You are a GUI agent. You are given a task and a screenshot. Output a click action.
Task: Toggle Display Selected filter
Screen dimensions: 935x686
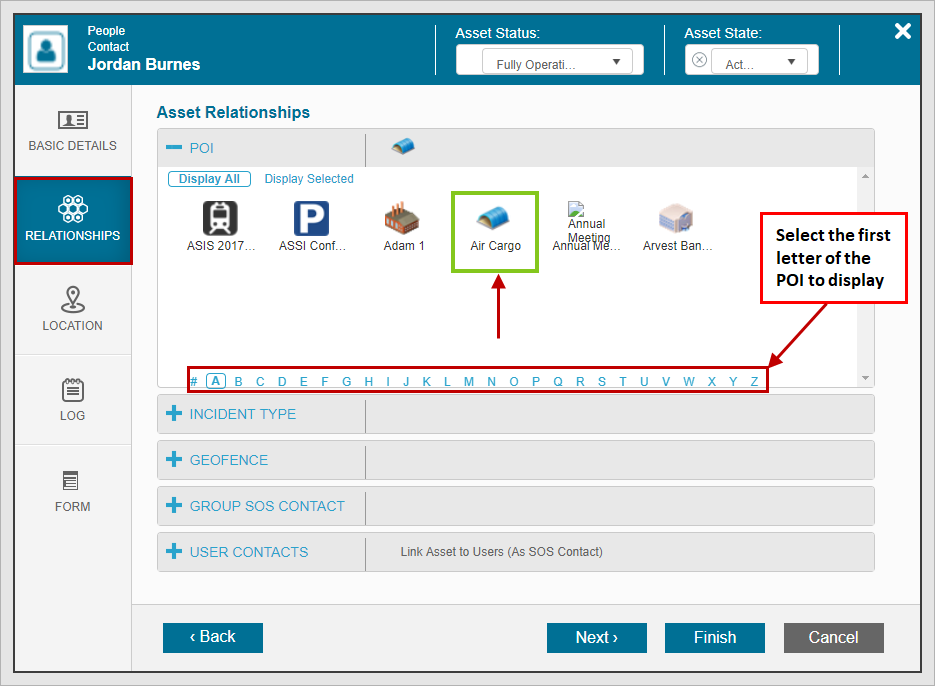click(309, 179)
